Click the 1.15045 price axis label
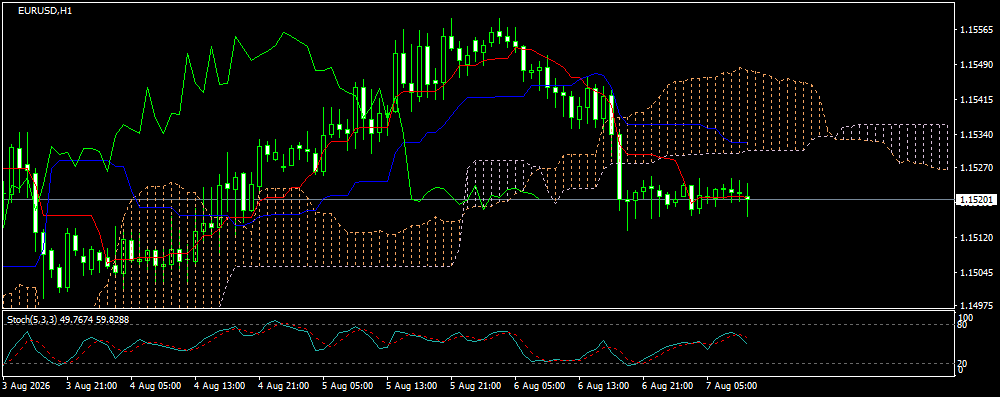Screen dimensions: 1000x397 coord(978,273)
